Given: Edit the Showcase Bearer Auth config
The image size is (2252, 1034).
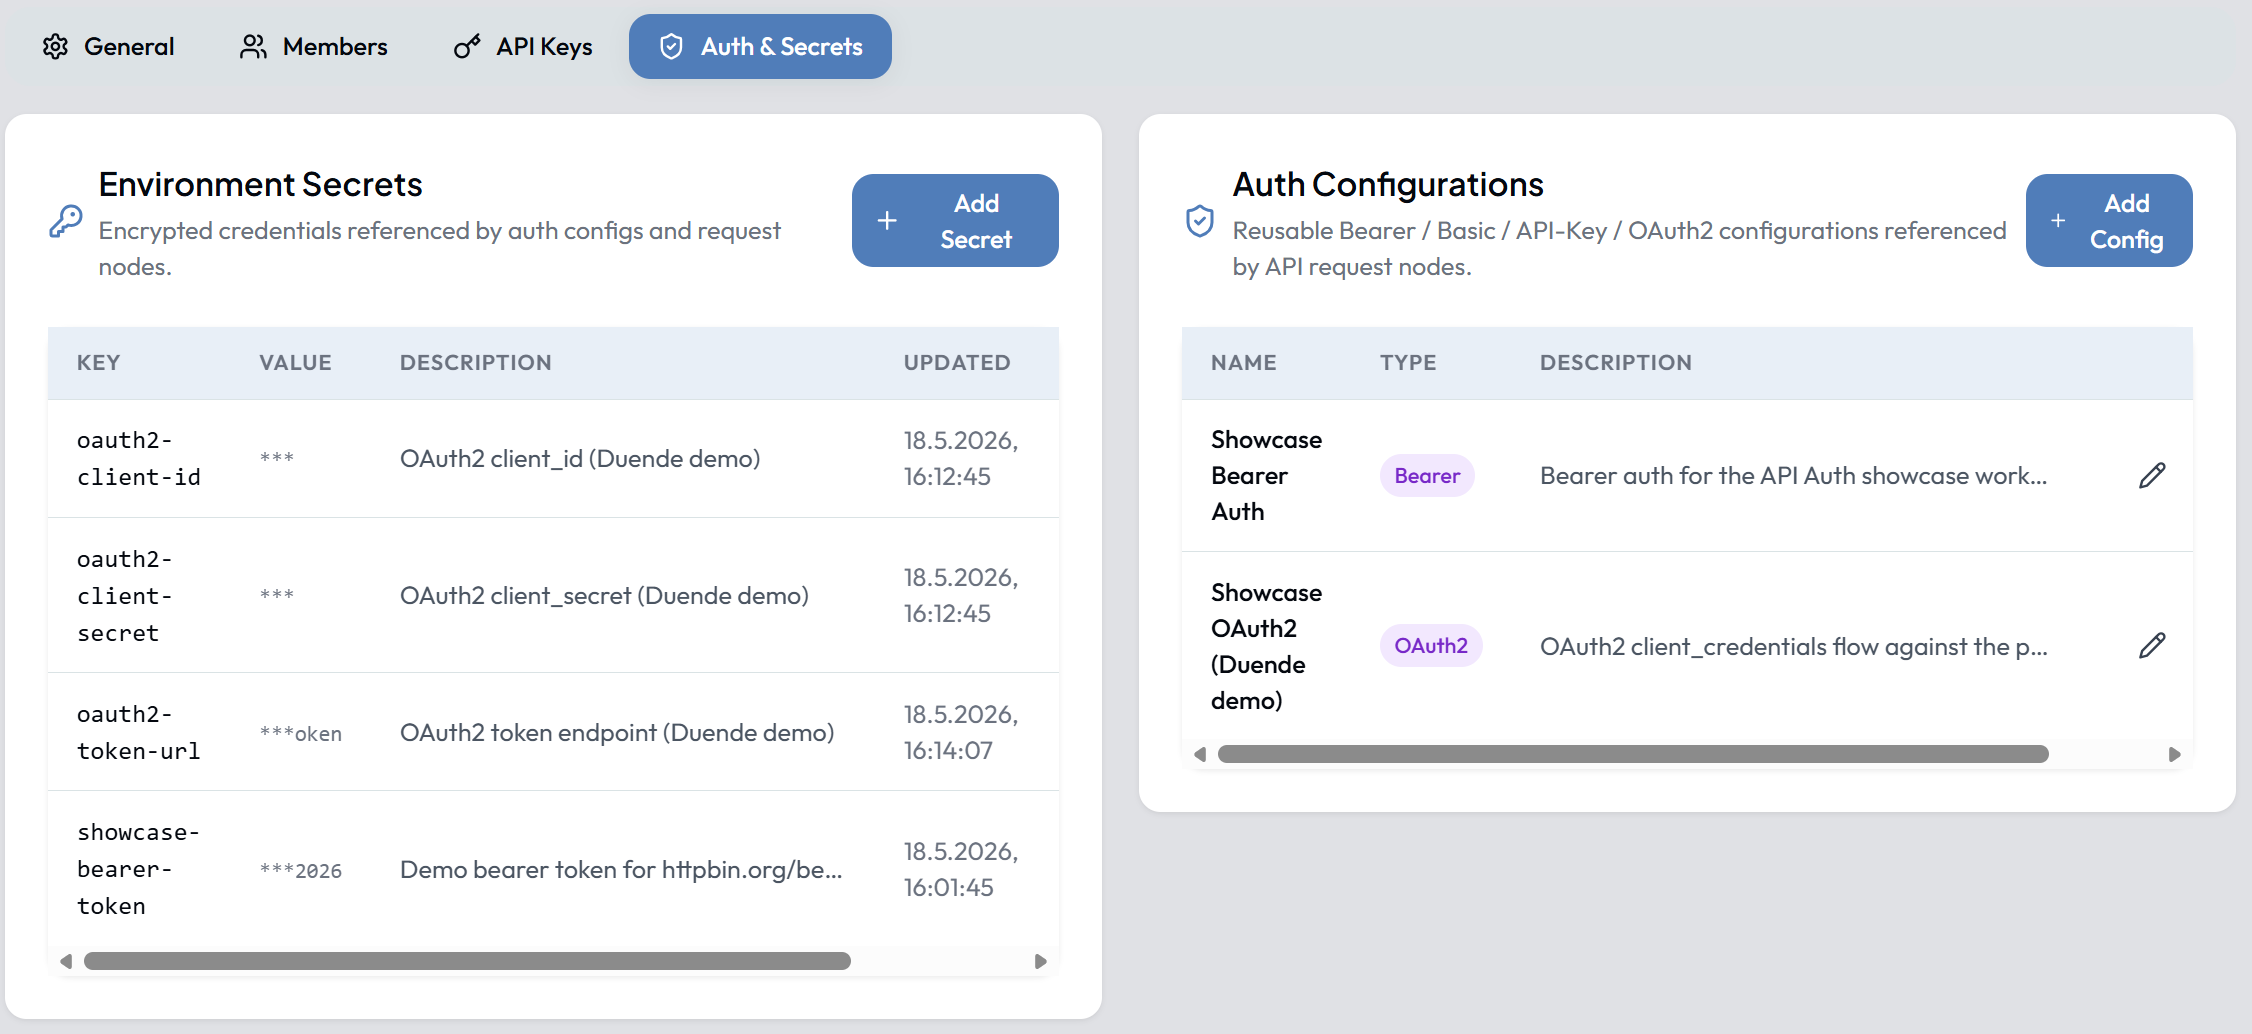Looking at the screenshot, I should (2152, 476).
